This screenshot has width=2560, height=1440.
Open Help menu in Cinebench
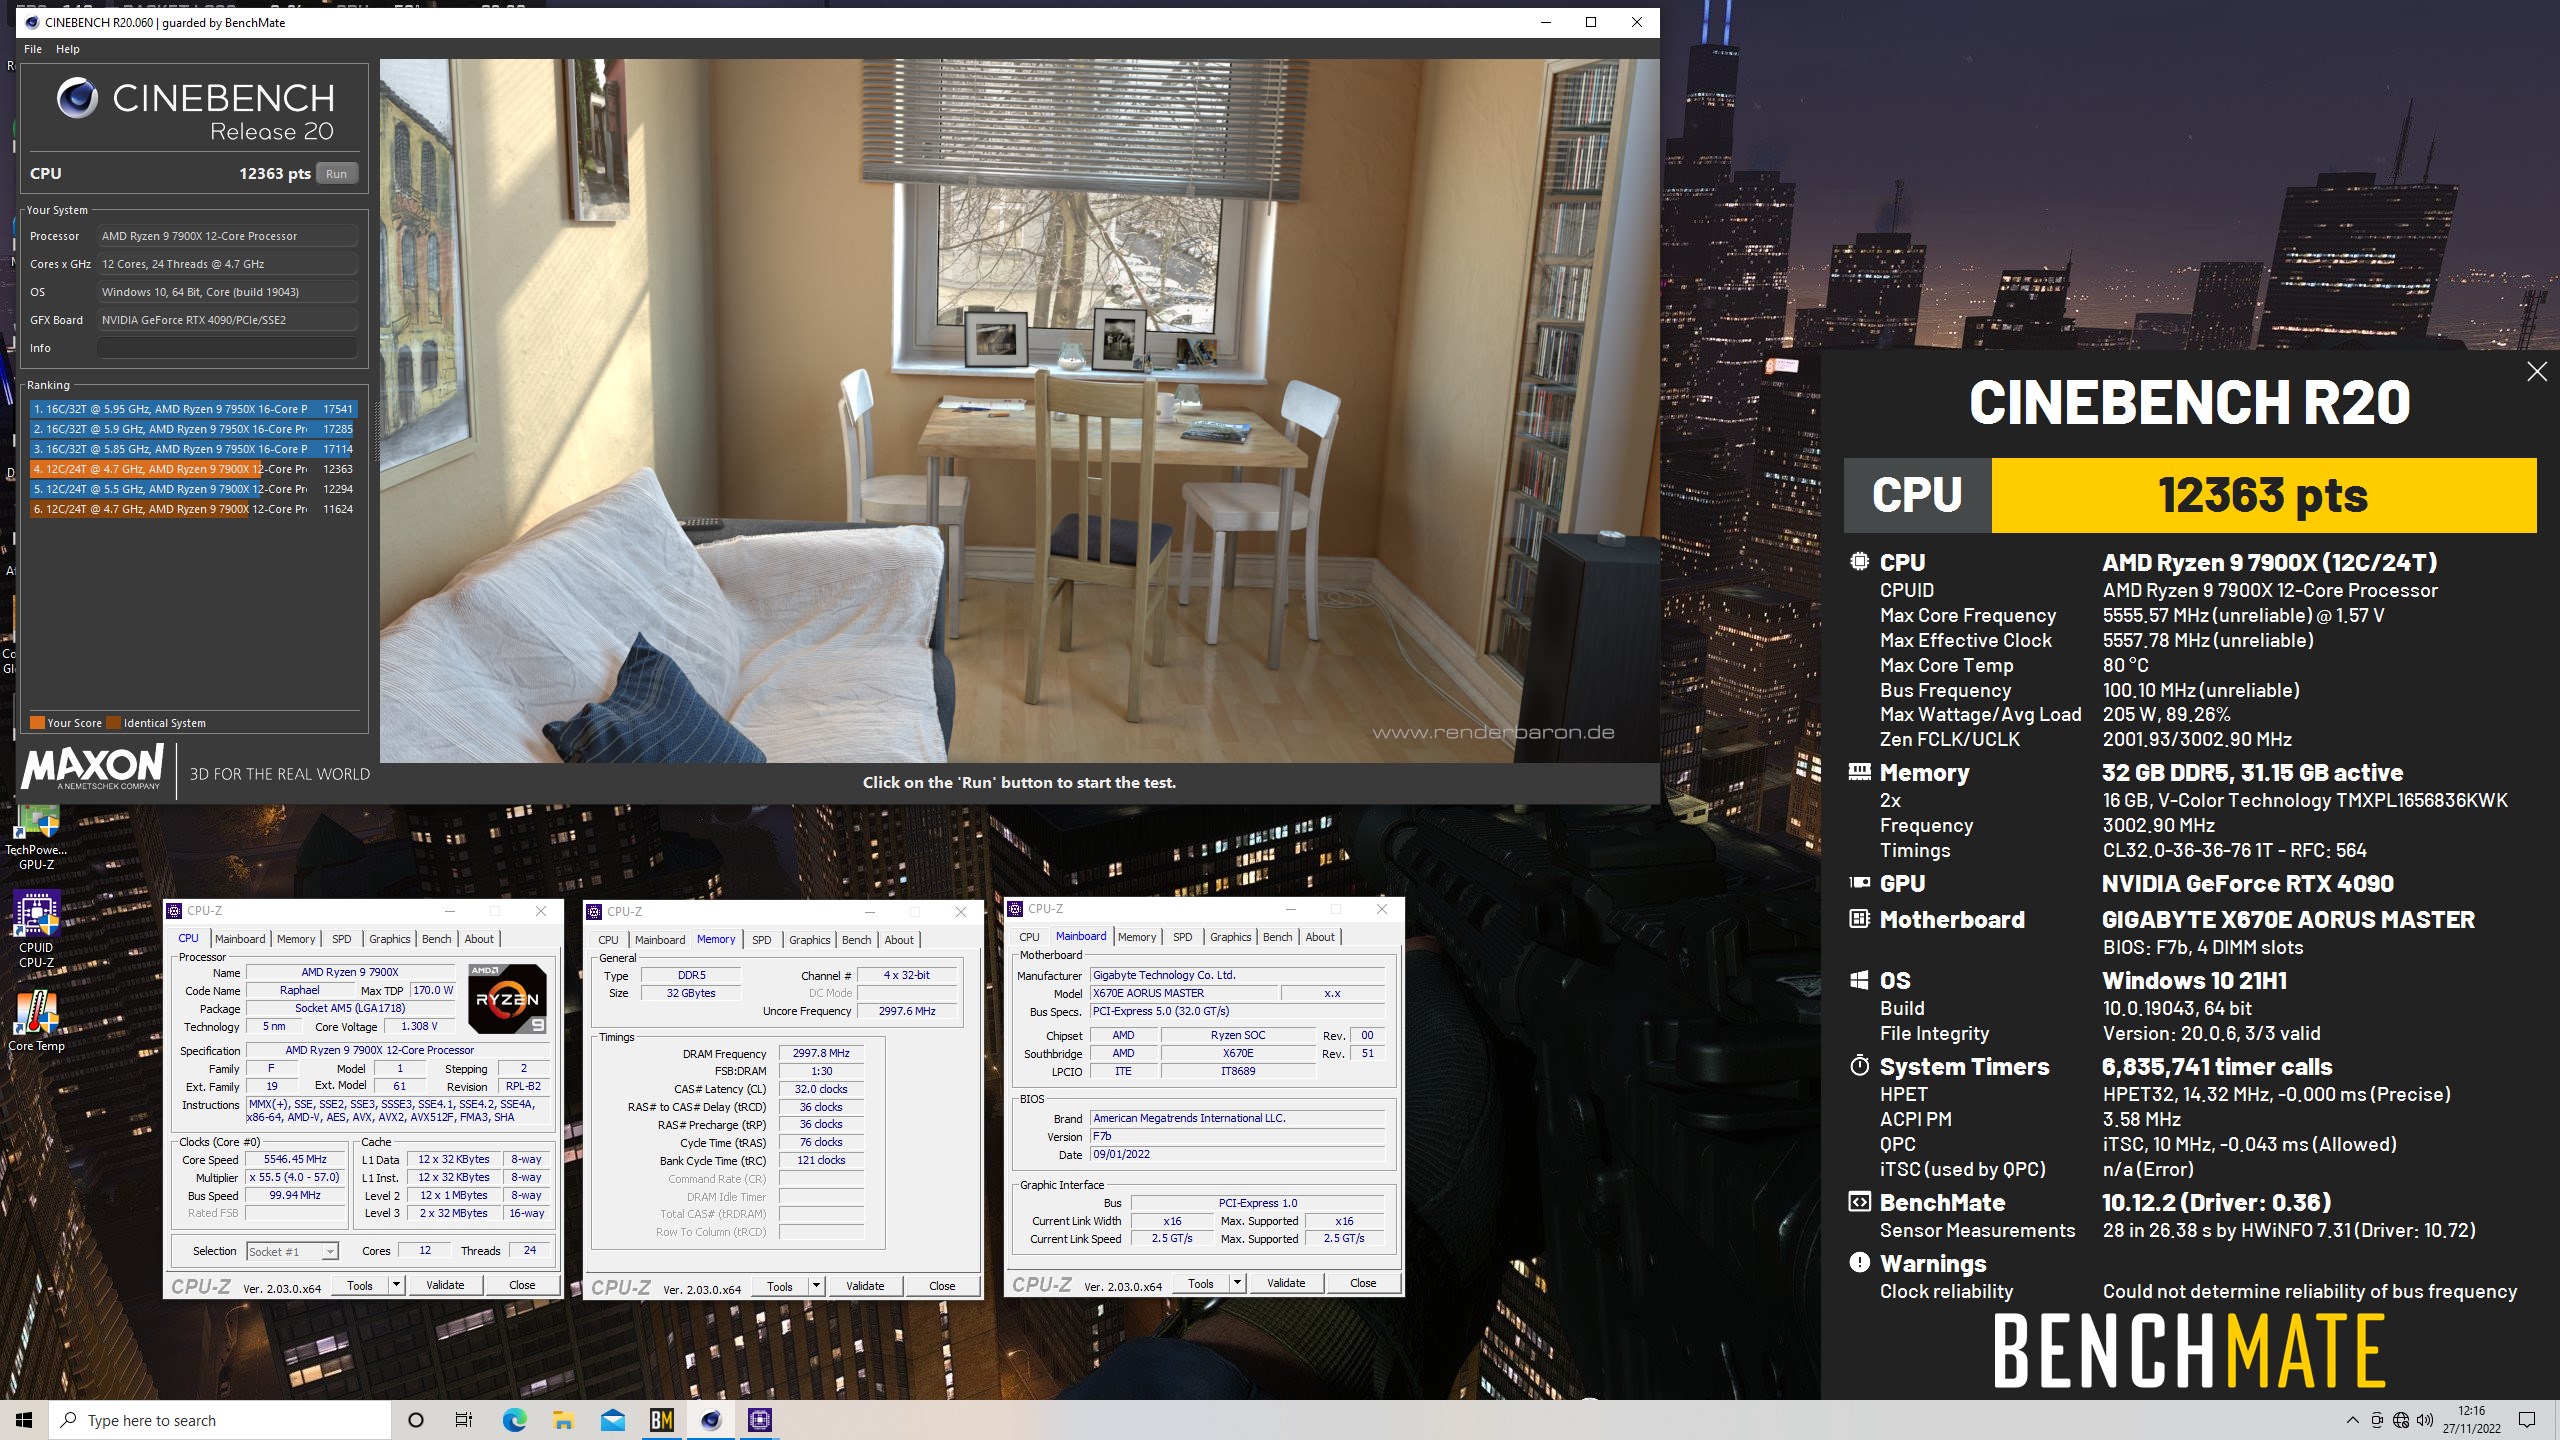click(68, 49)
